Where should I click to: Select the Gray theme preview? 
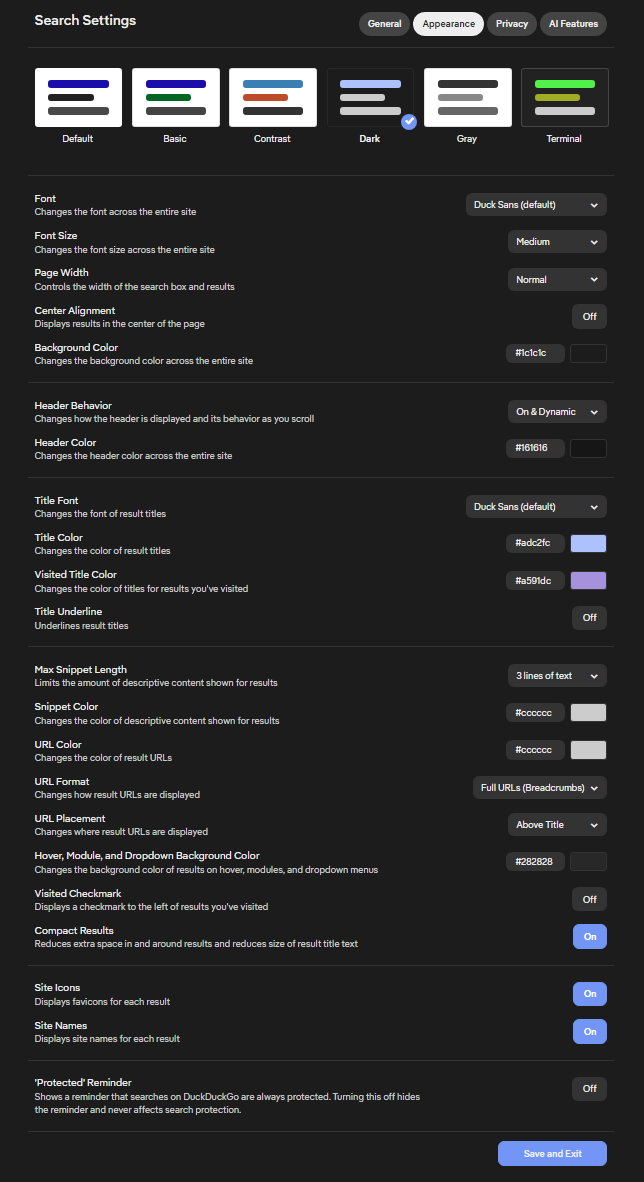pyautogui.click(x=467, y=98)
